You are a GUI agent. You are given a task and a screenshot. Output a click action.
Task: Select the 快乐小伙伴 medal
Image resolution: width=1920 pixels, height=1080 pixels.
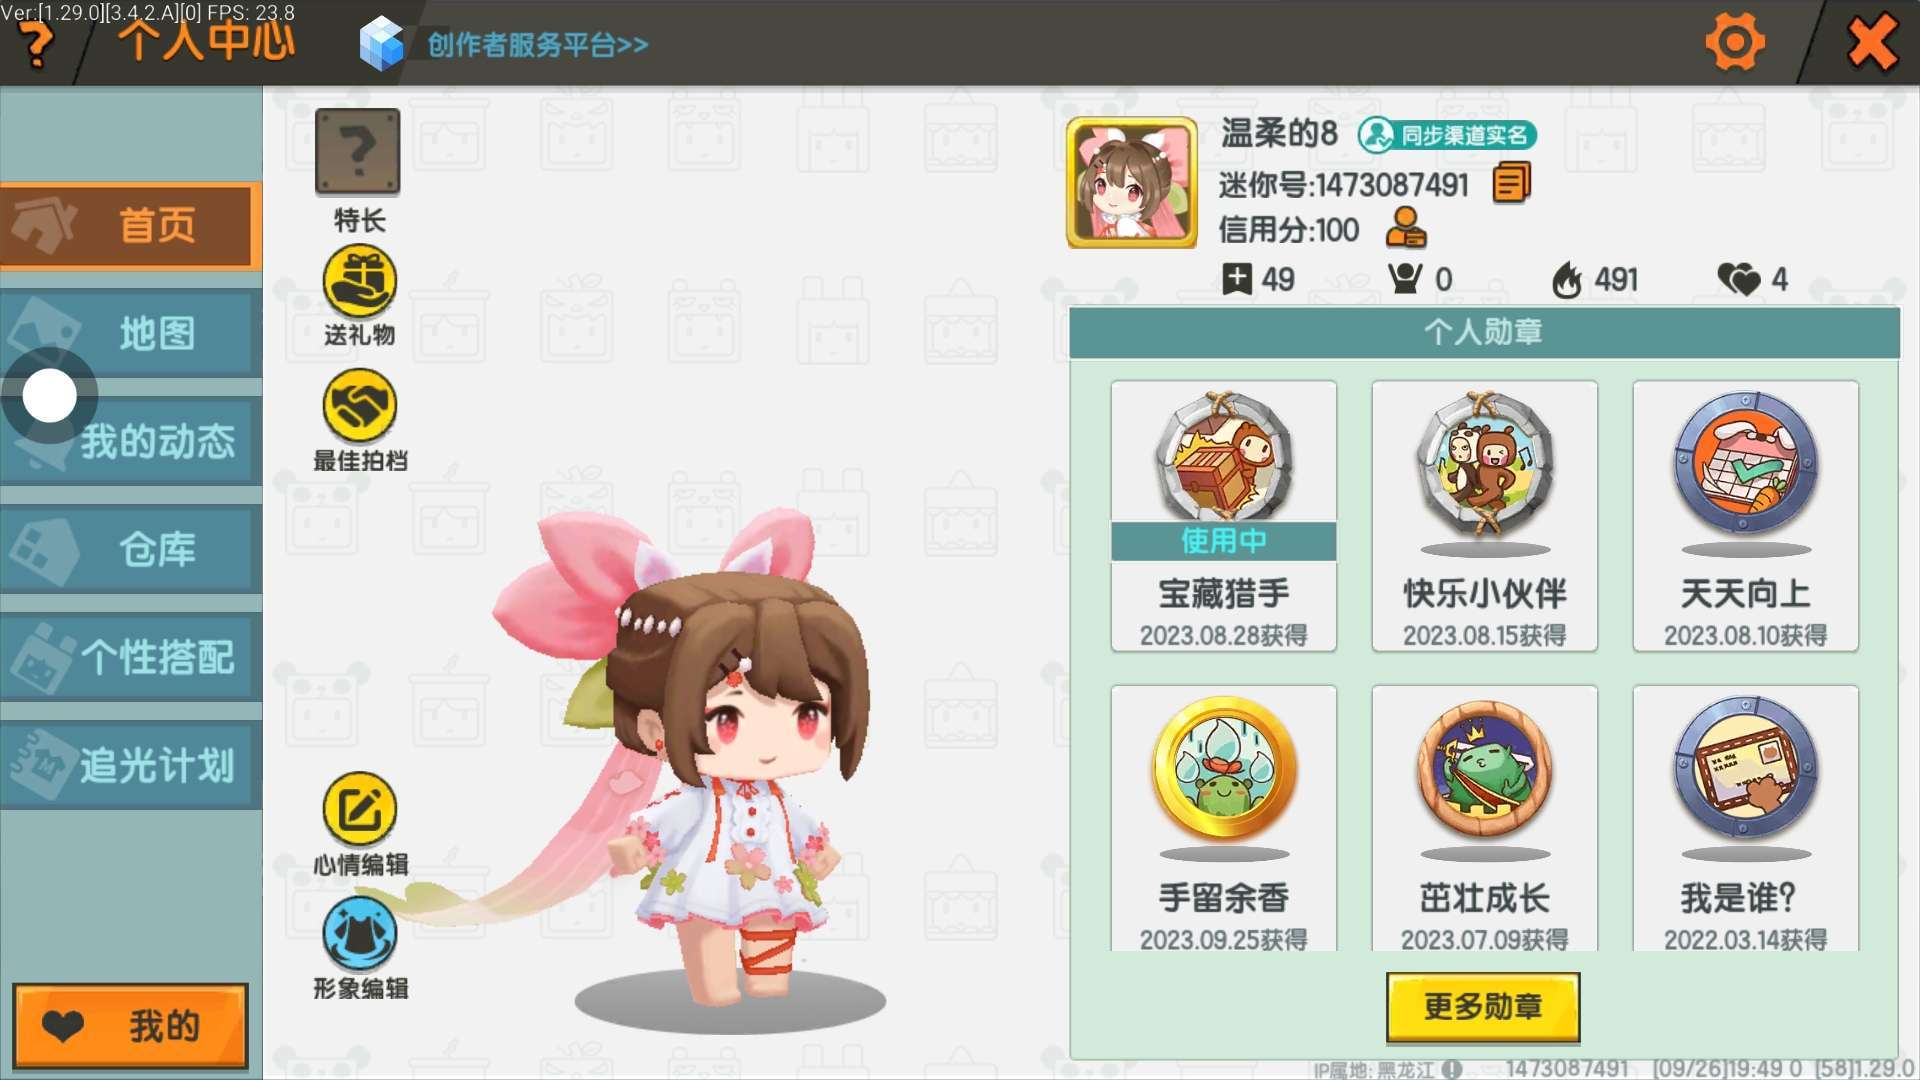click(1484, 516)
